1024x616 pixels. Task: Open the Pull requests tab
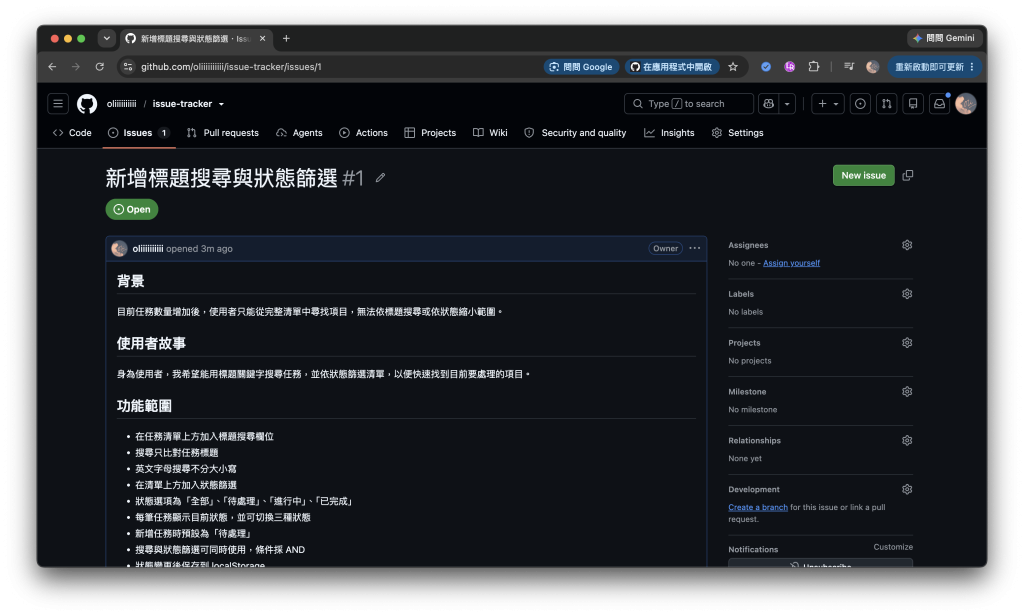[223, 133]
